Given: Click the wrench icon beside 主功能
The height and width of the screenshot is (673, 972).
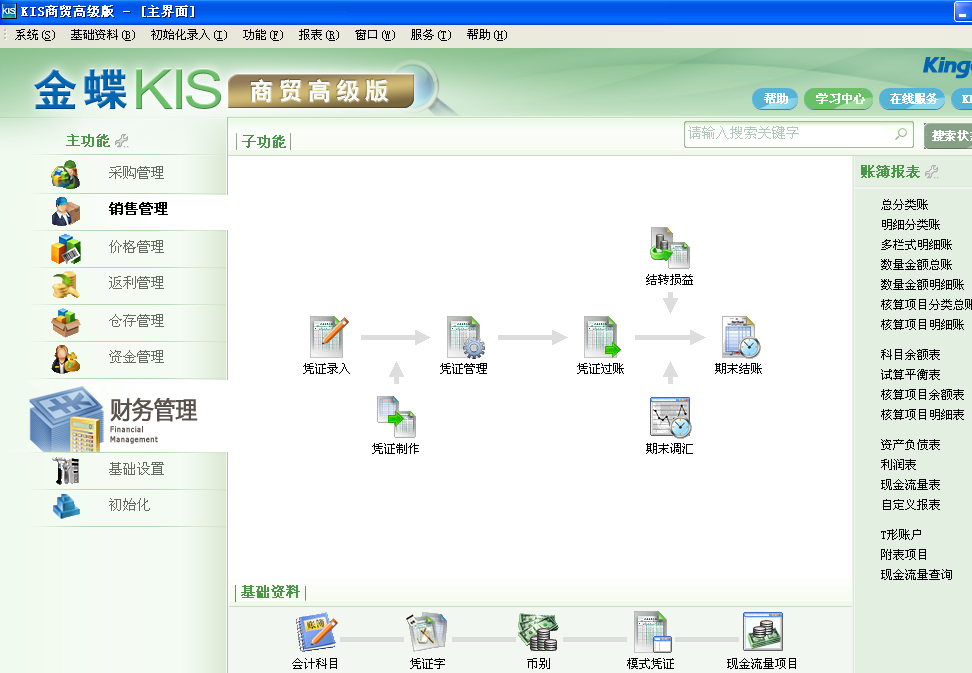Looking at the screenshot, I should coord(122,141).
